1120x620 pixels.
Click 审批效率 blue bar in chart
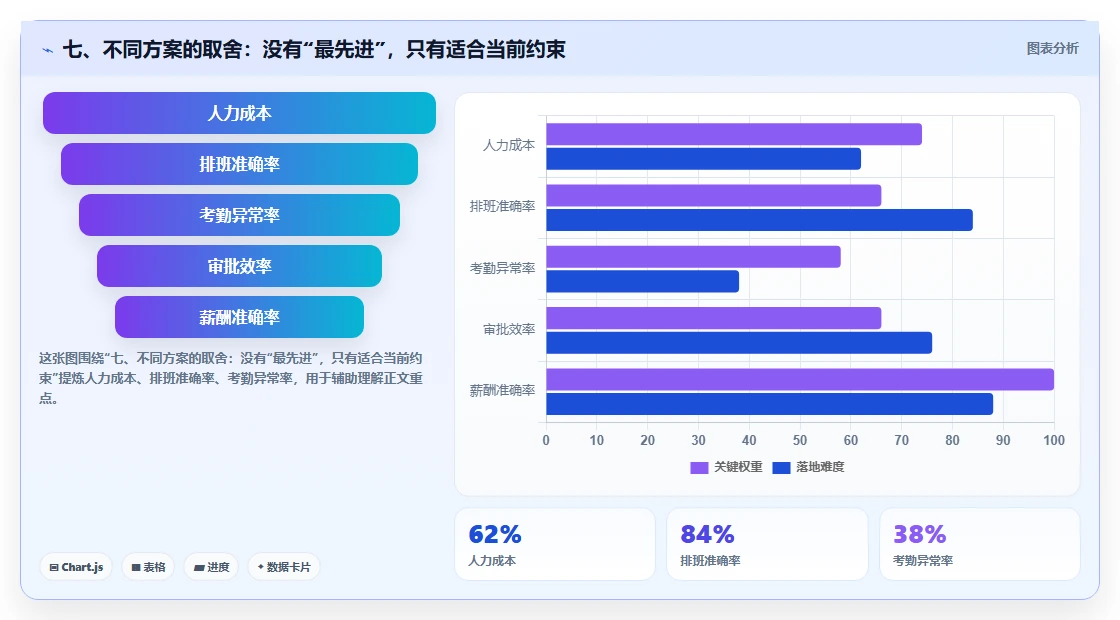point(739,343)
